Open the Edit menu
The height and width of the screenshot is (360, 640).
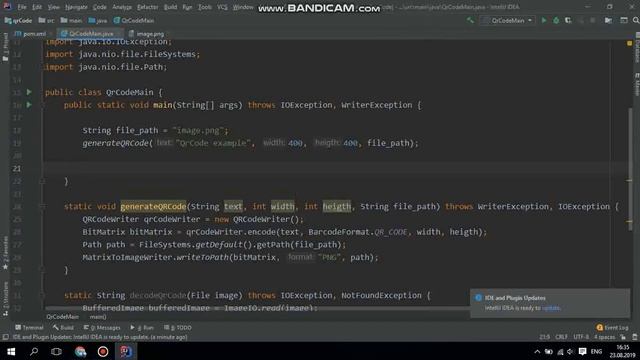point(37,7)
